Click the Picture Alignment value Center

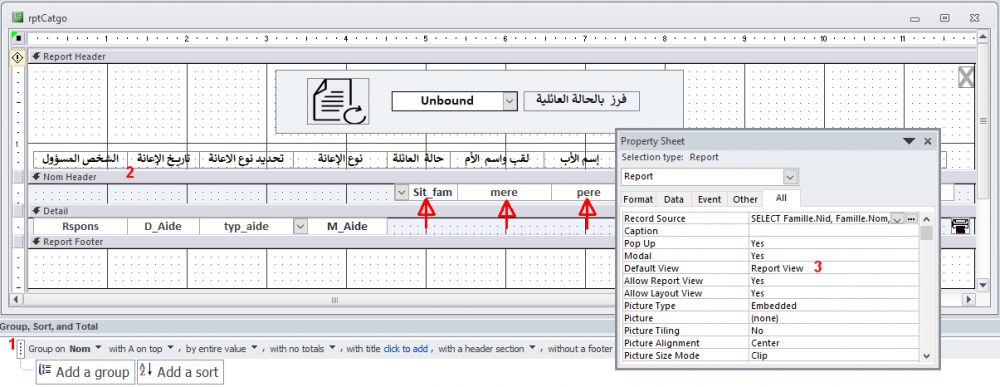[834, 343]
